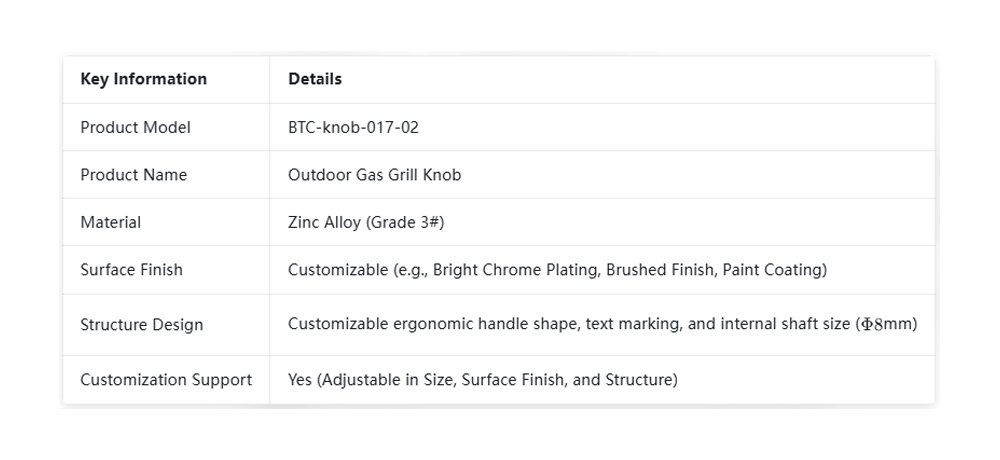Select the Product Model row label

click(135, 127)
